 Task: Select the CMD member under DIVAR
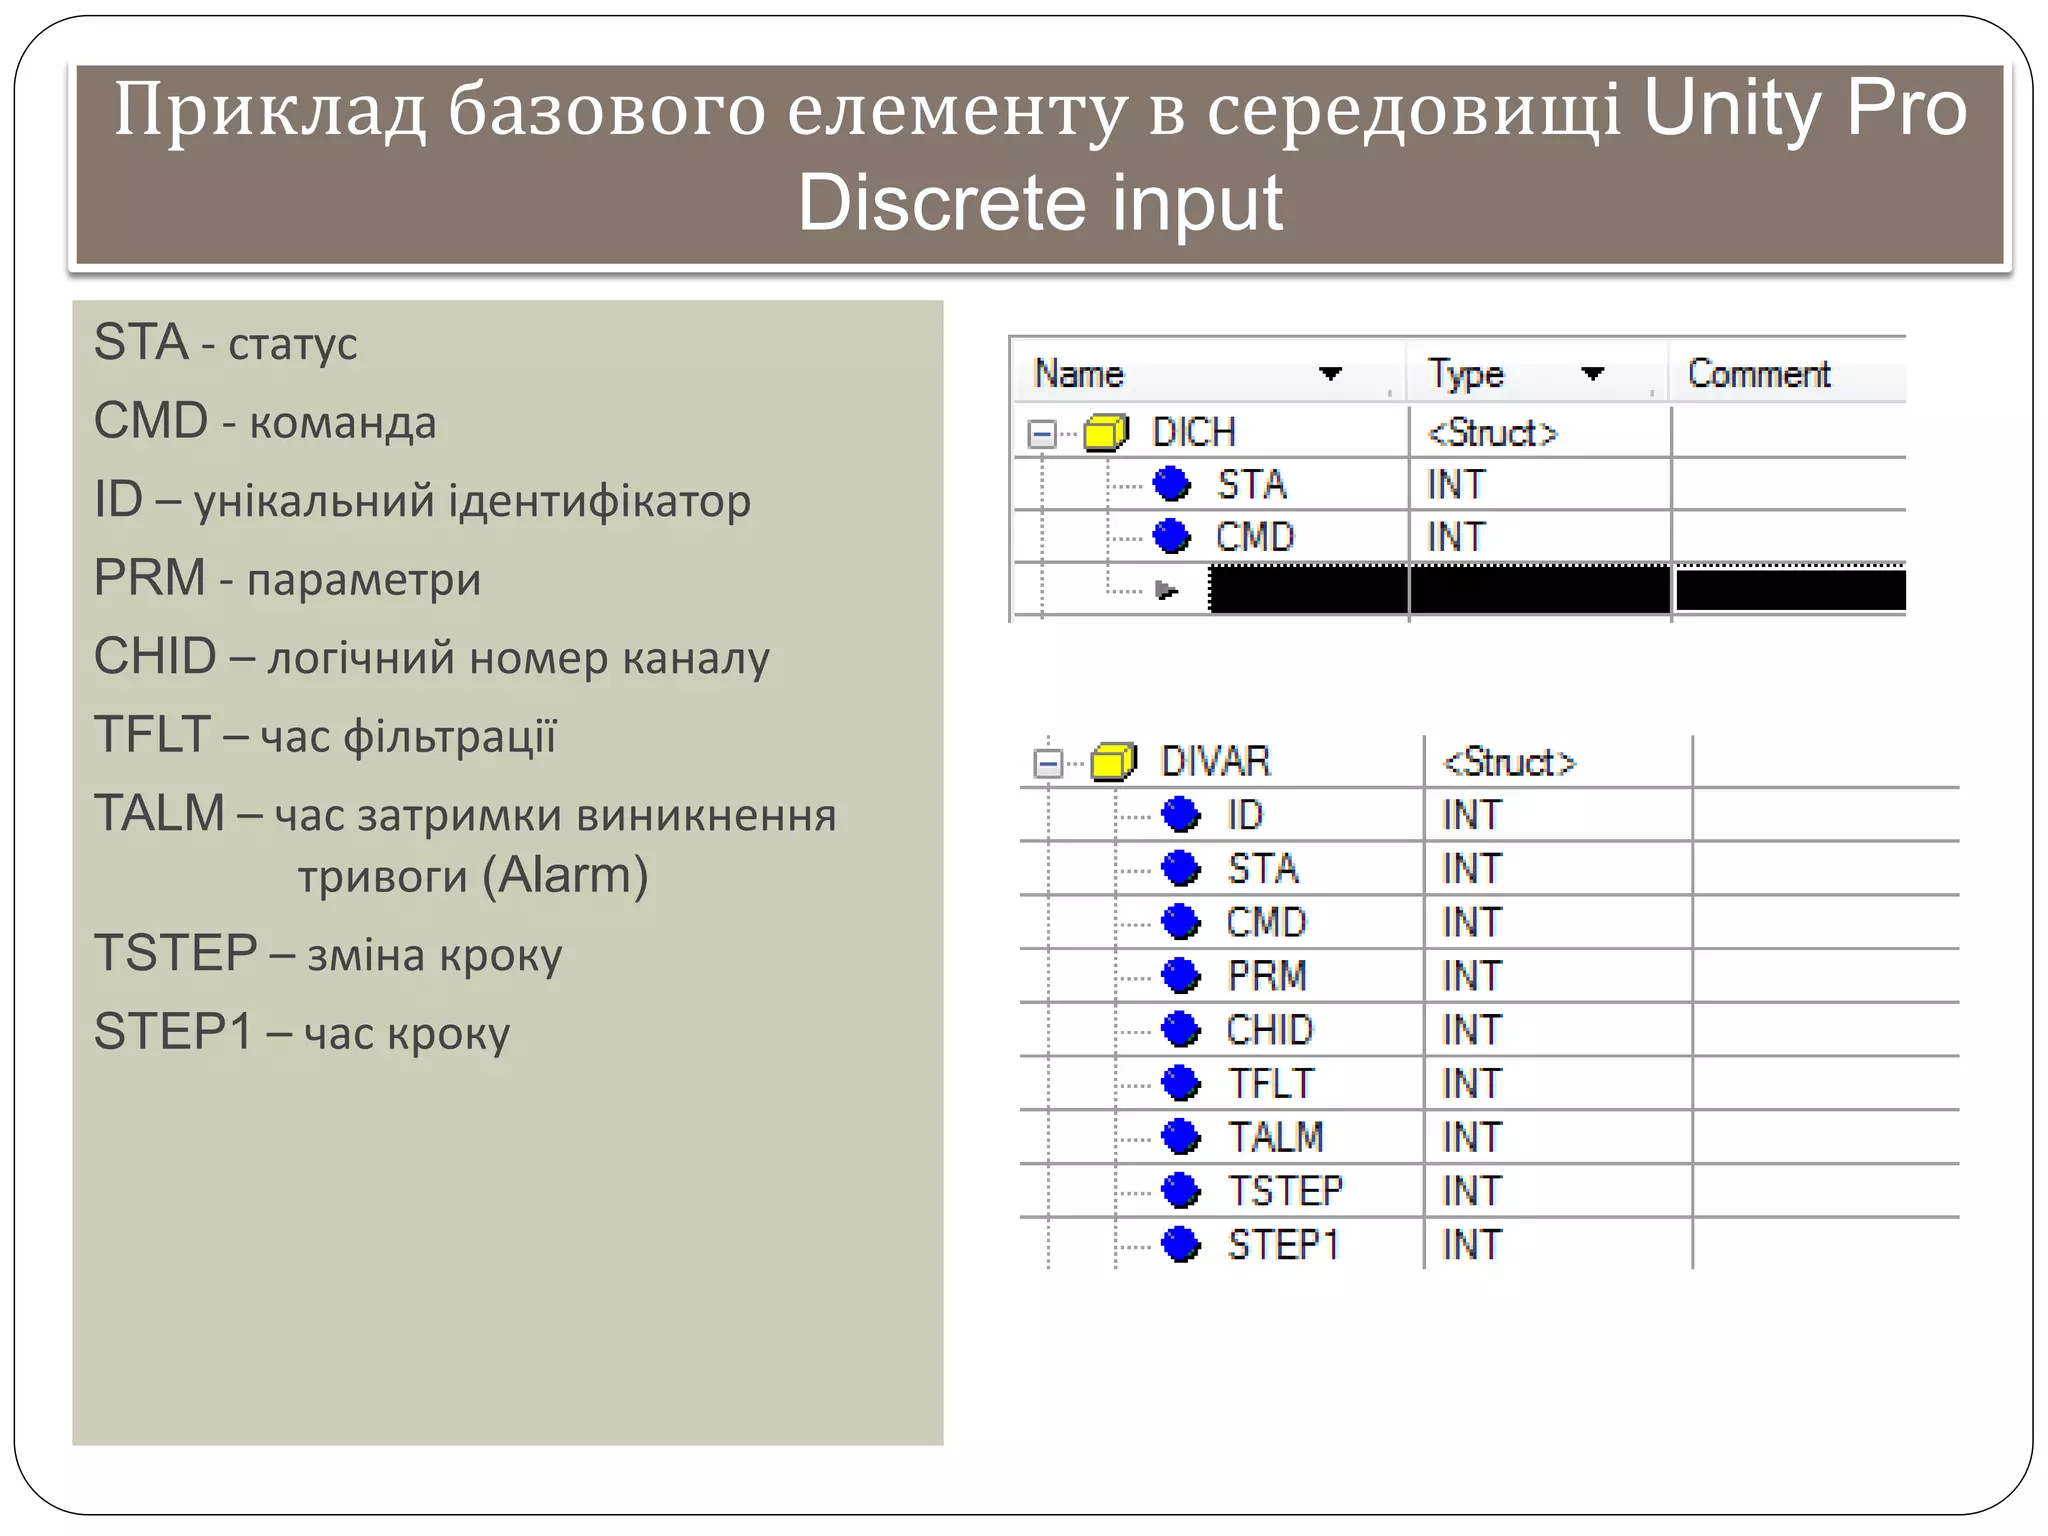1266,922
